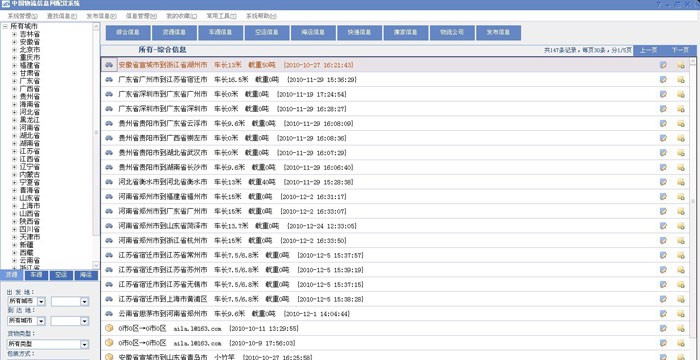Open the 系统帮助 menu
Image resolution: width=700 pixels, height=360 pixels.
(x=261, y=16)
